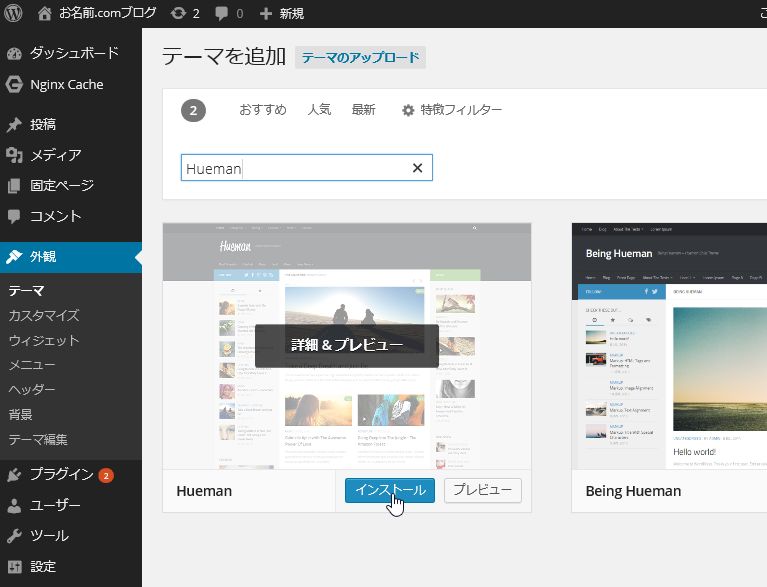767x587 pixels.
Task: Click お名前.comブログ site name link
Action: pyautogui.click(x=108, y=13)
